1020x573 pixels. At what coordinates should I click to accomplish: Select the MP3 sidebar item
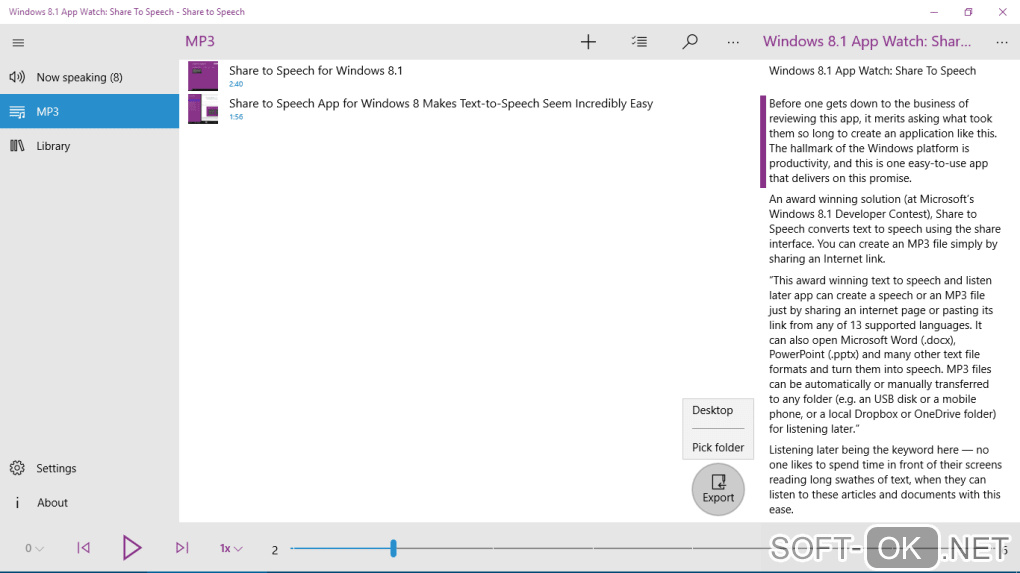[89, 111]
